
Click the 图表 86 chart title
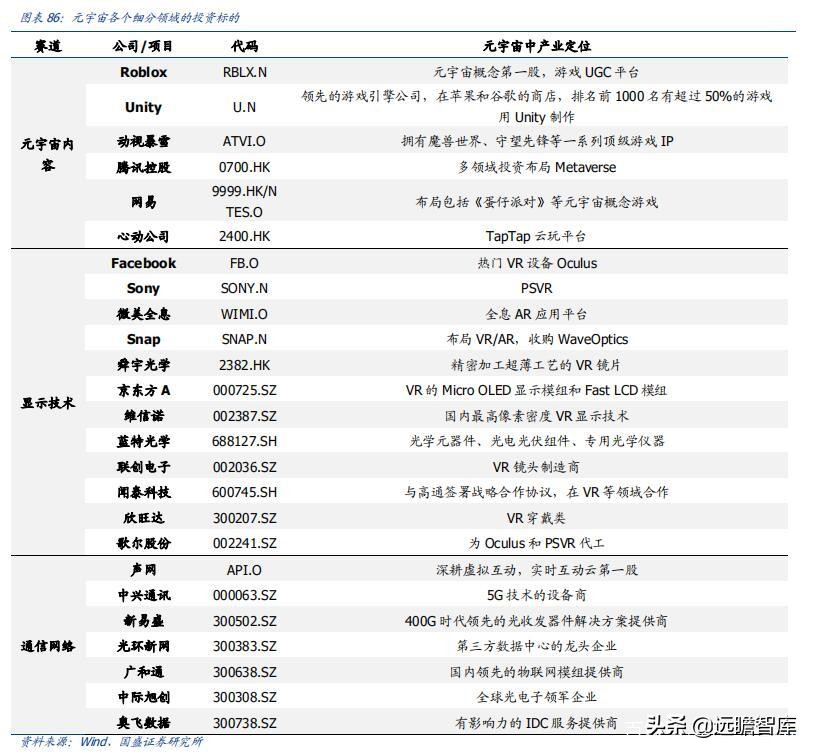[130, 18]
